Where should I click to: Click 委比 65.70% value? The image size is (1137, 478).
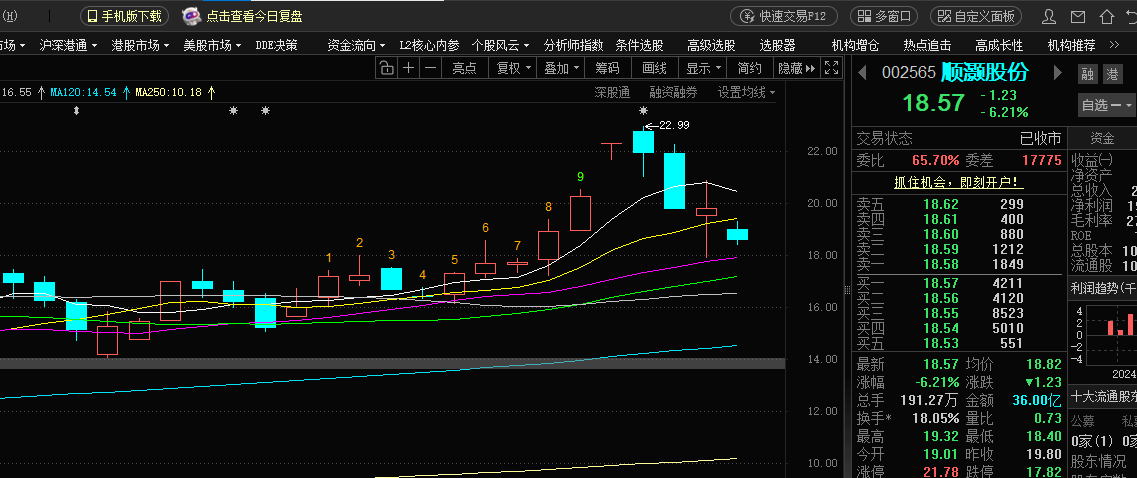pos(935,160)
